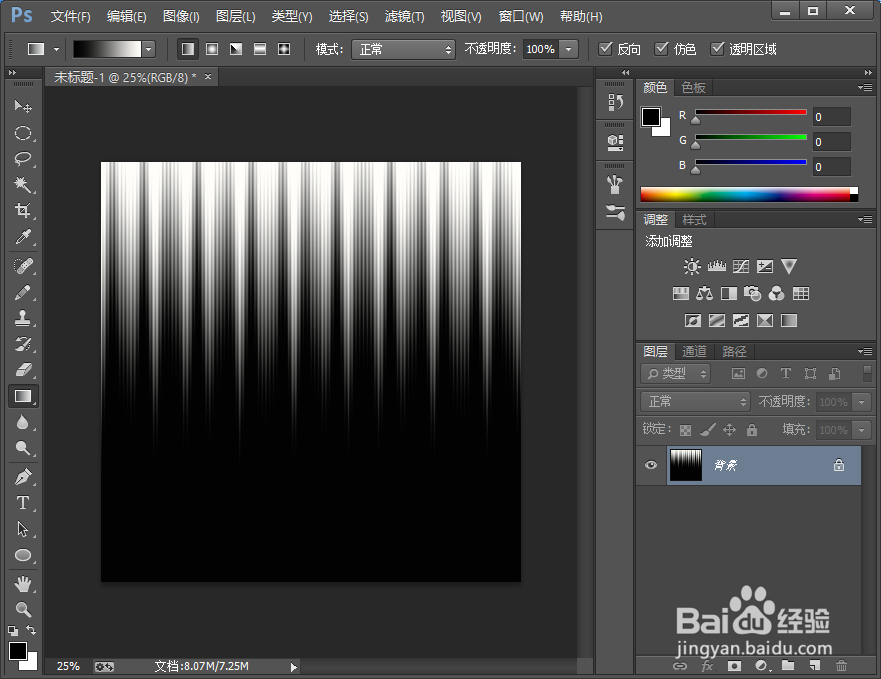Switch to the 色板 tab
The width and height of the screenshot is (881, 679).
point(693,88)
